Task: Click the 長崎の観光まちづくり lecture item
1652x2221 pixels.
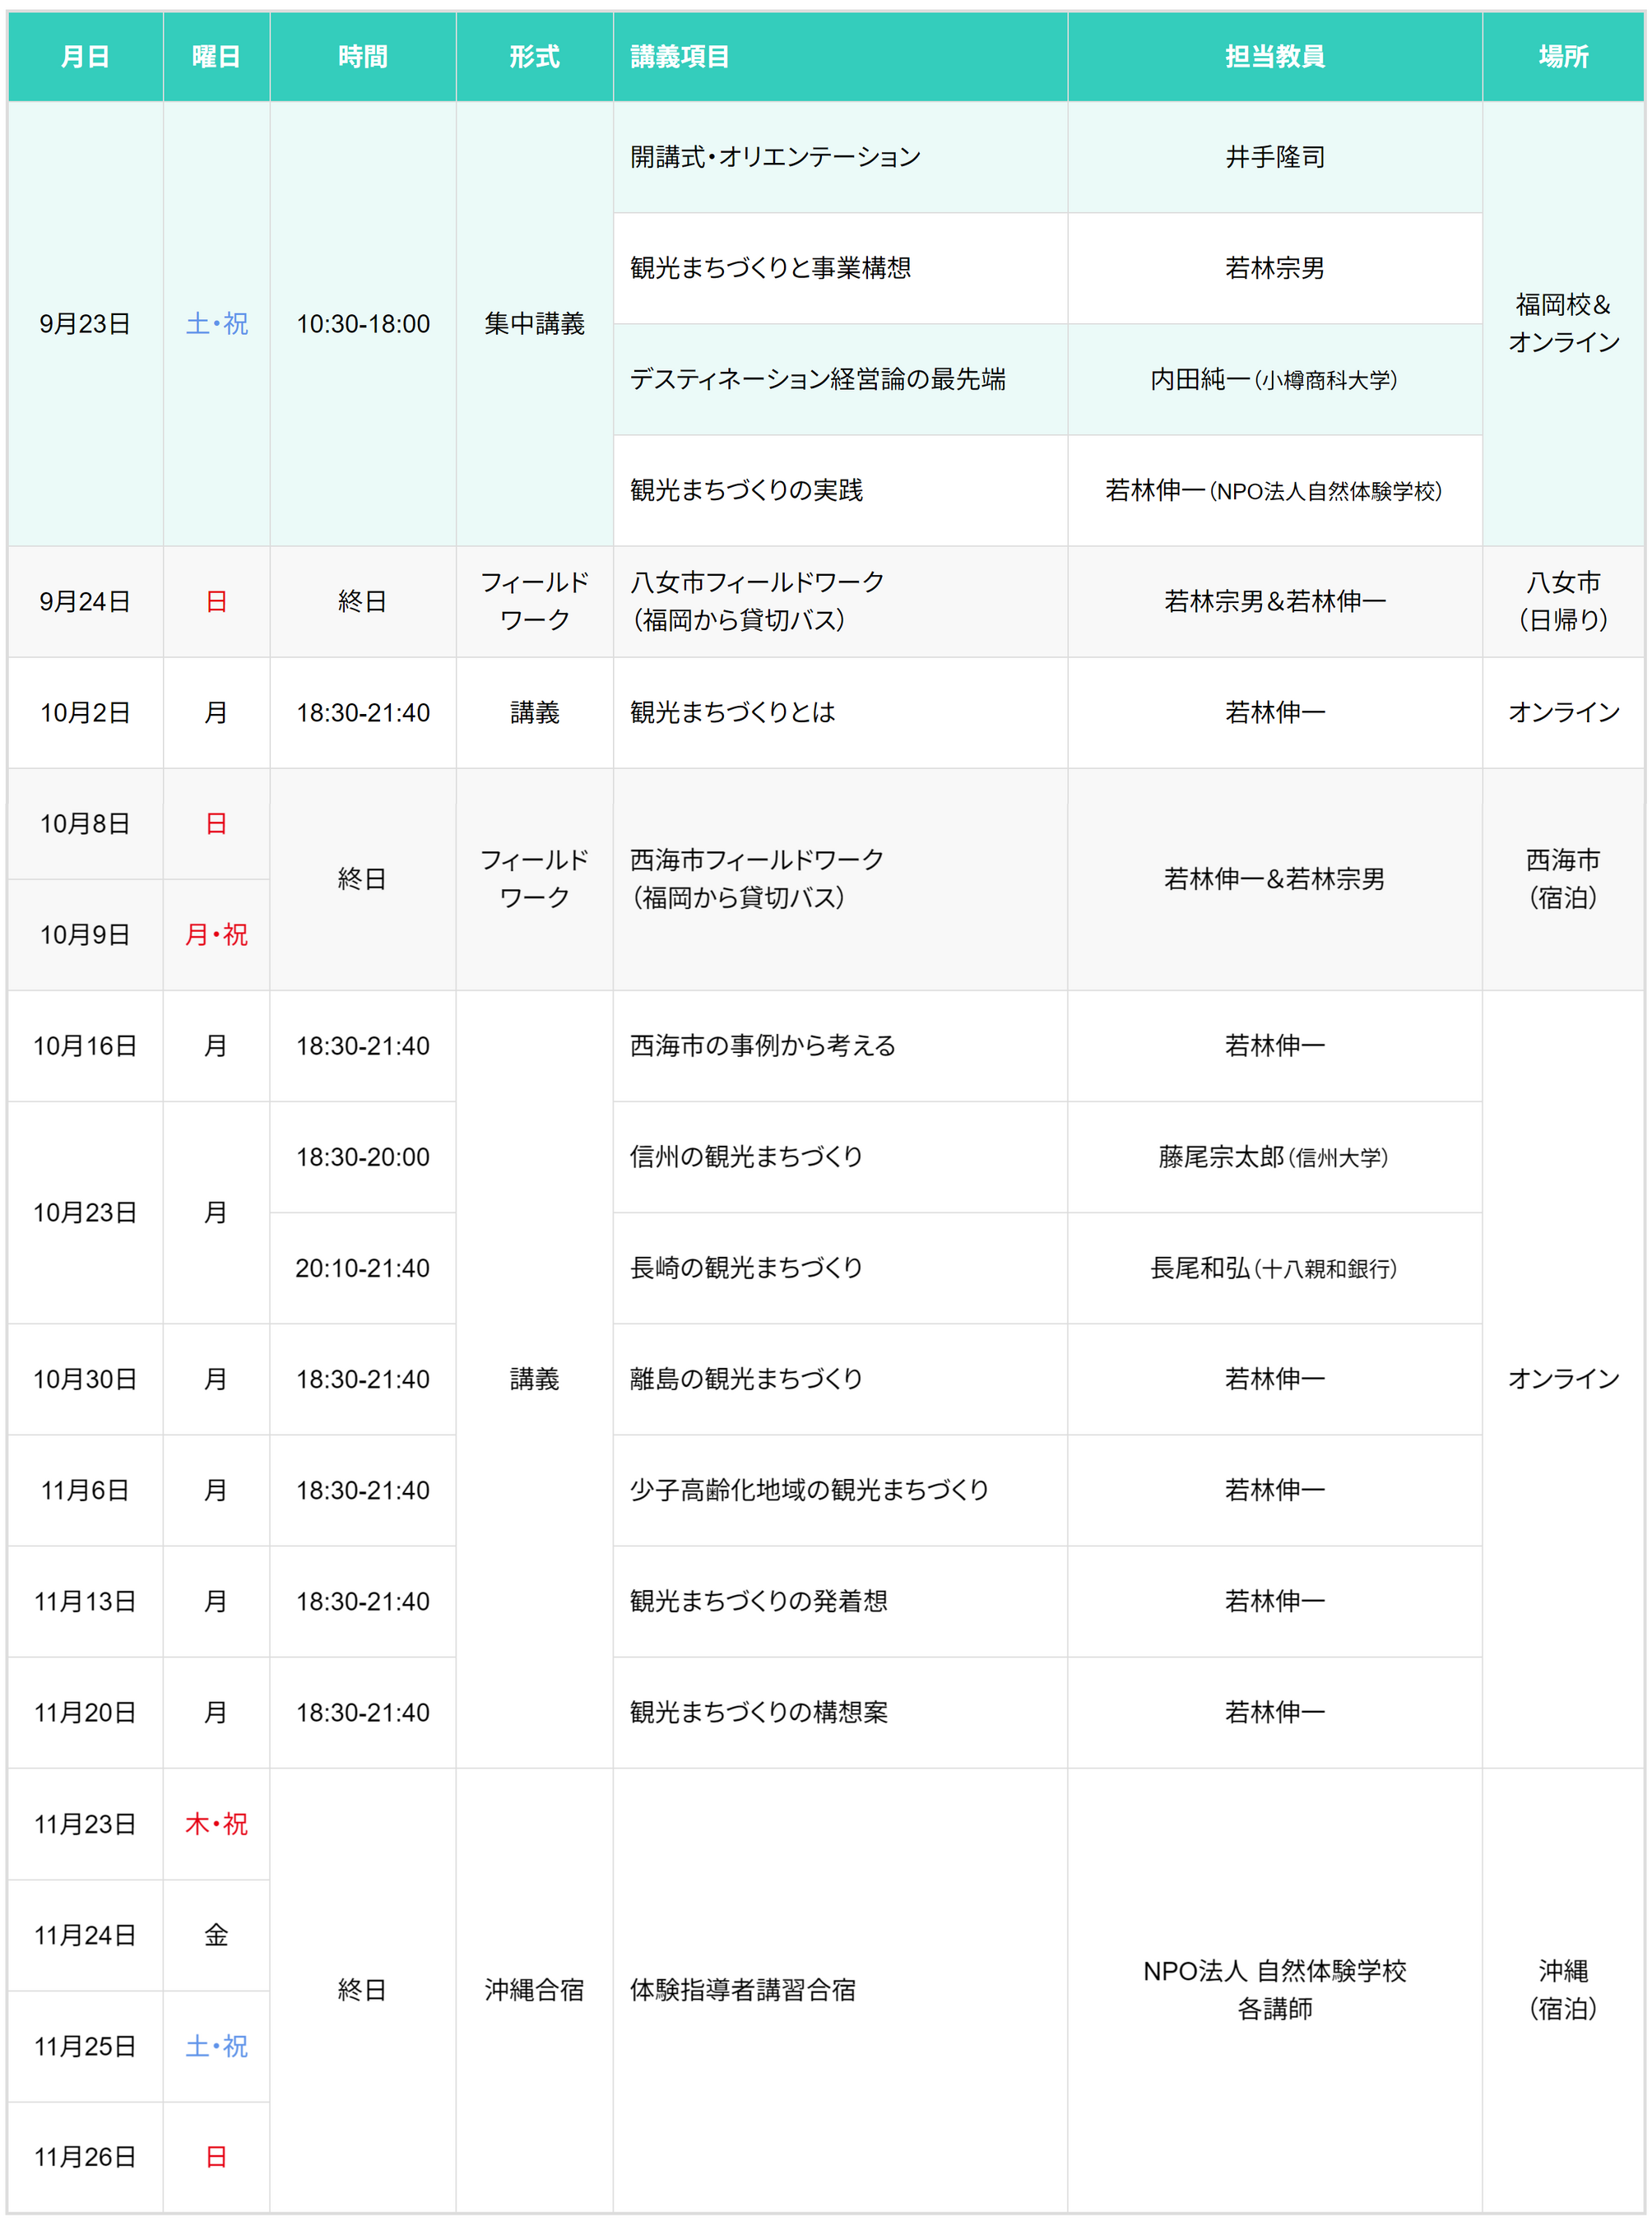Action: [746, 1268]
